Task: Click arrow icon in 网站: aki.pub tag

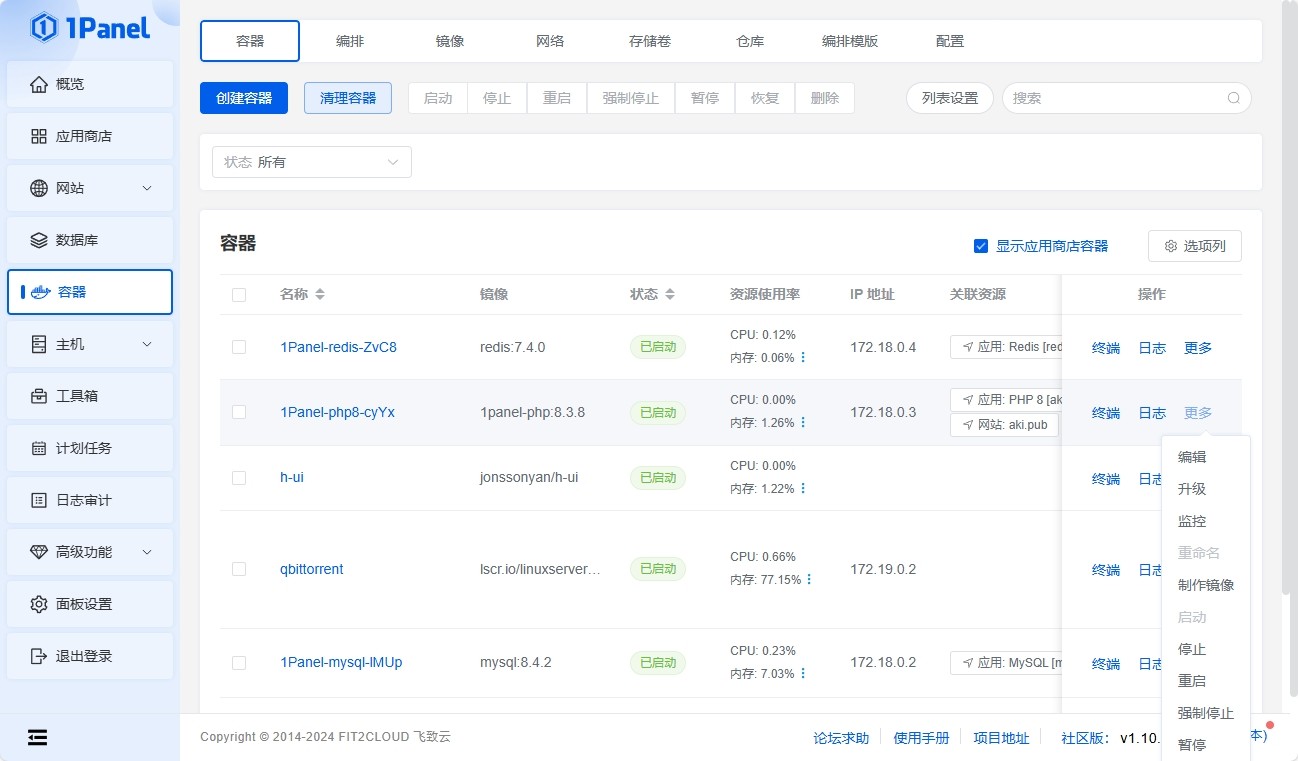Action: [x=968, y=425]
